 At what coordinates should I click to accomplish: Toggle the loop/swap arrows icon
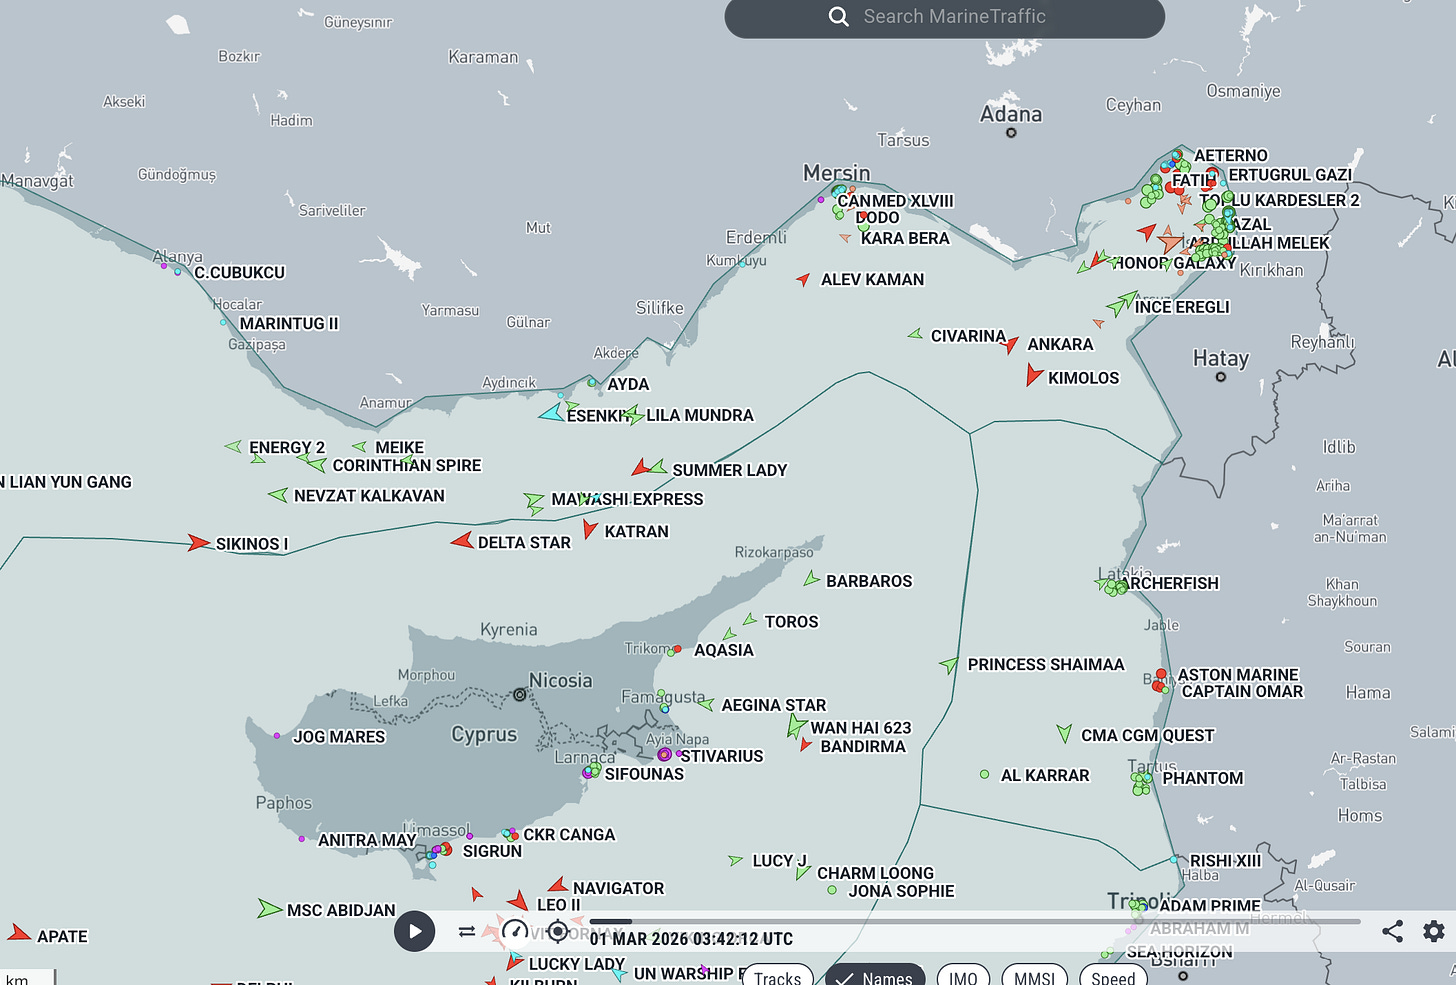[x=467, y=932]
